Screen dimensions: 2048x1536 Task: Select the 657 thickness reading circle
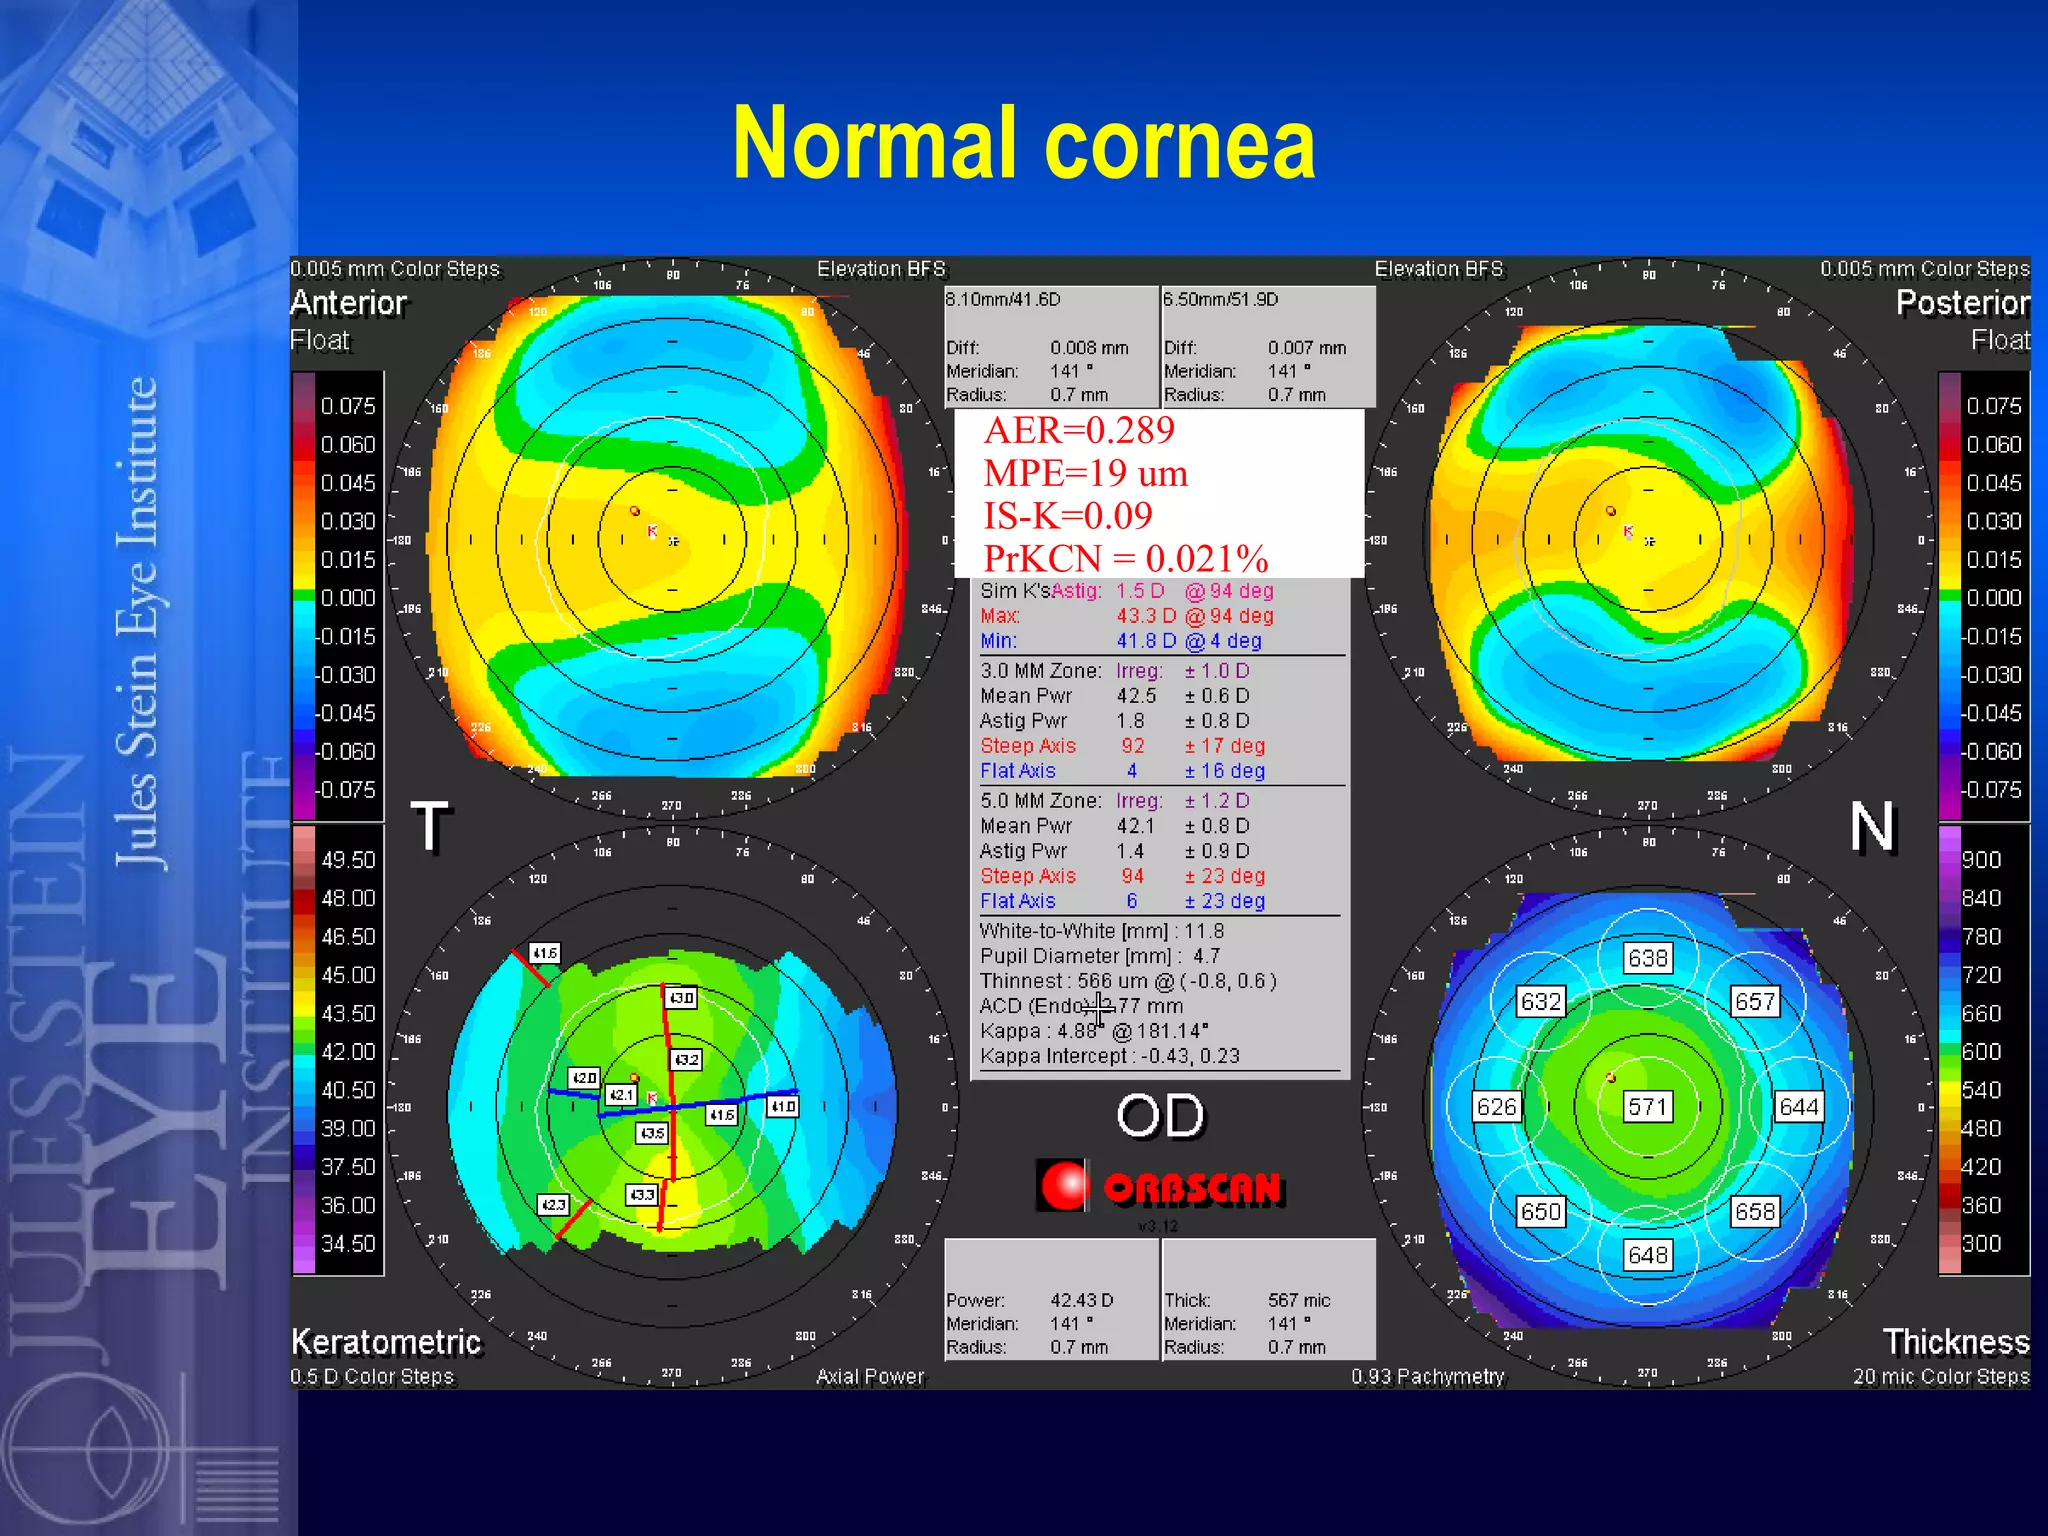tap(1755, 1002)
